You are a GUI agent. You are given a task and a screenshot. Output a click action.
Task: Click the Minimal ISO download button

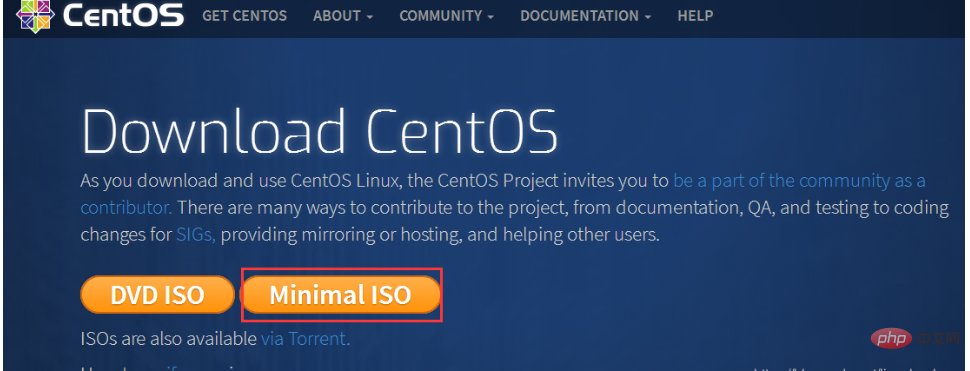click(x=340, y=295)
